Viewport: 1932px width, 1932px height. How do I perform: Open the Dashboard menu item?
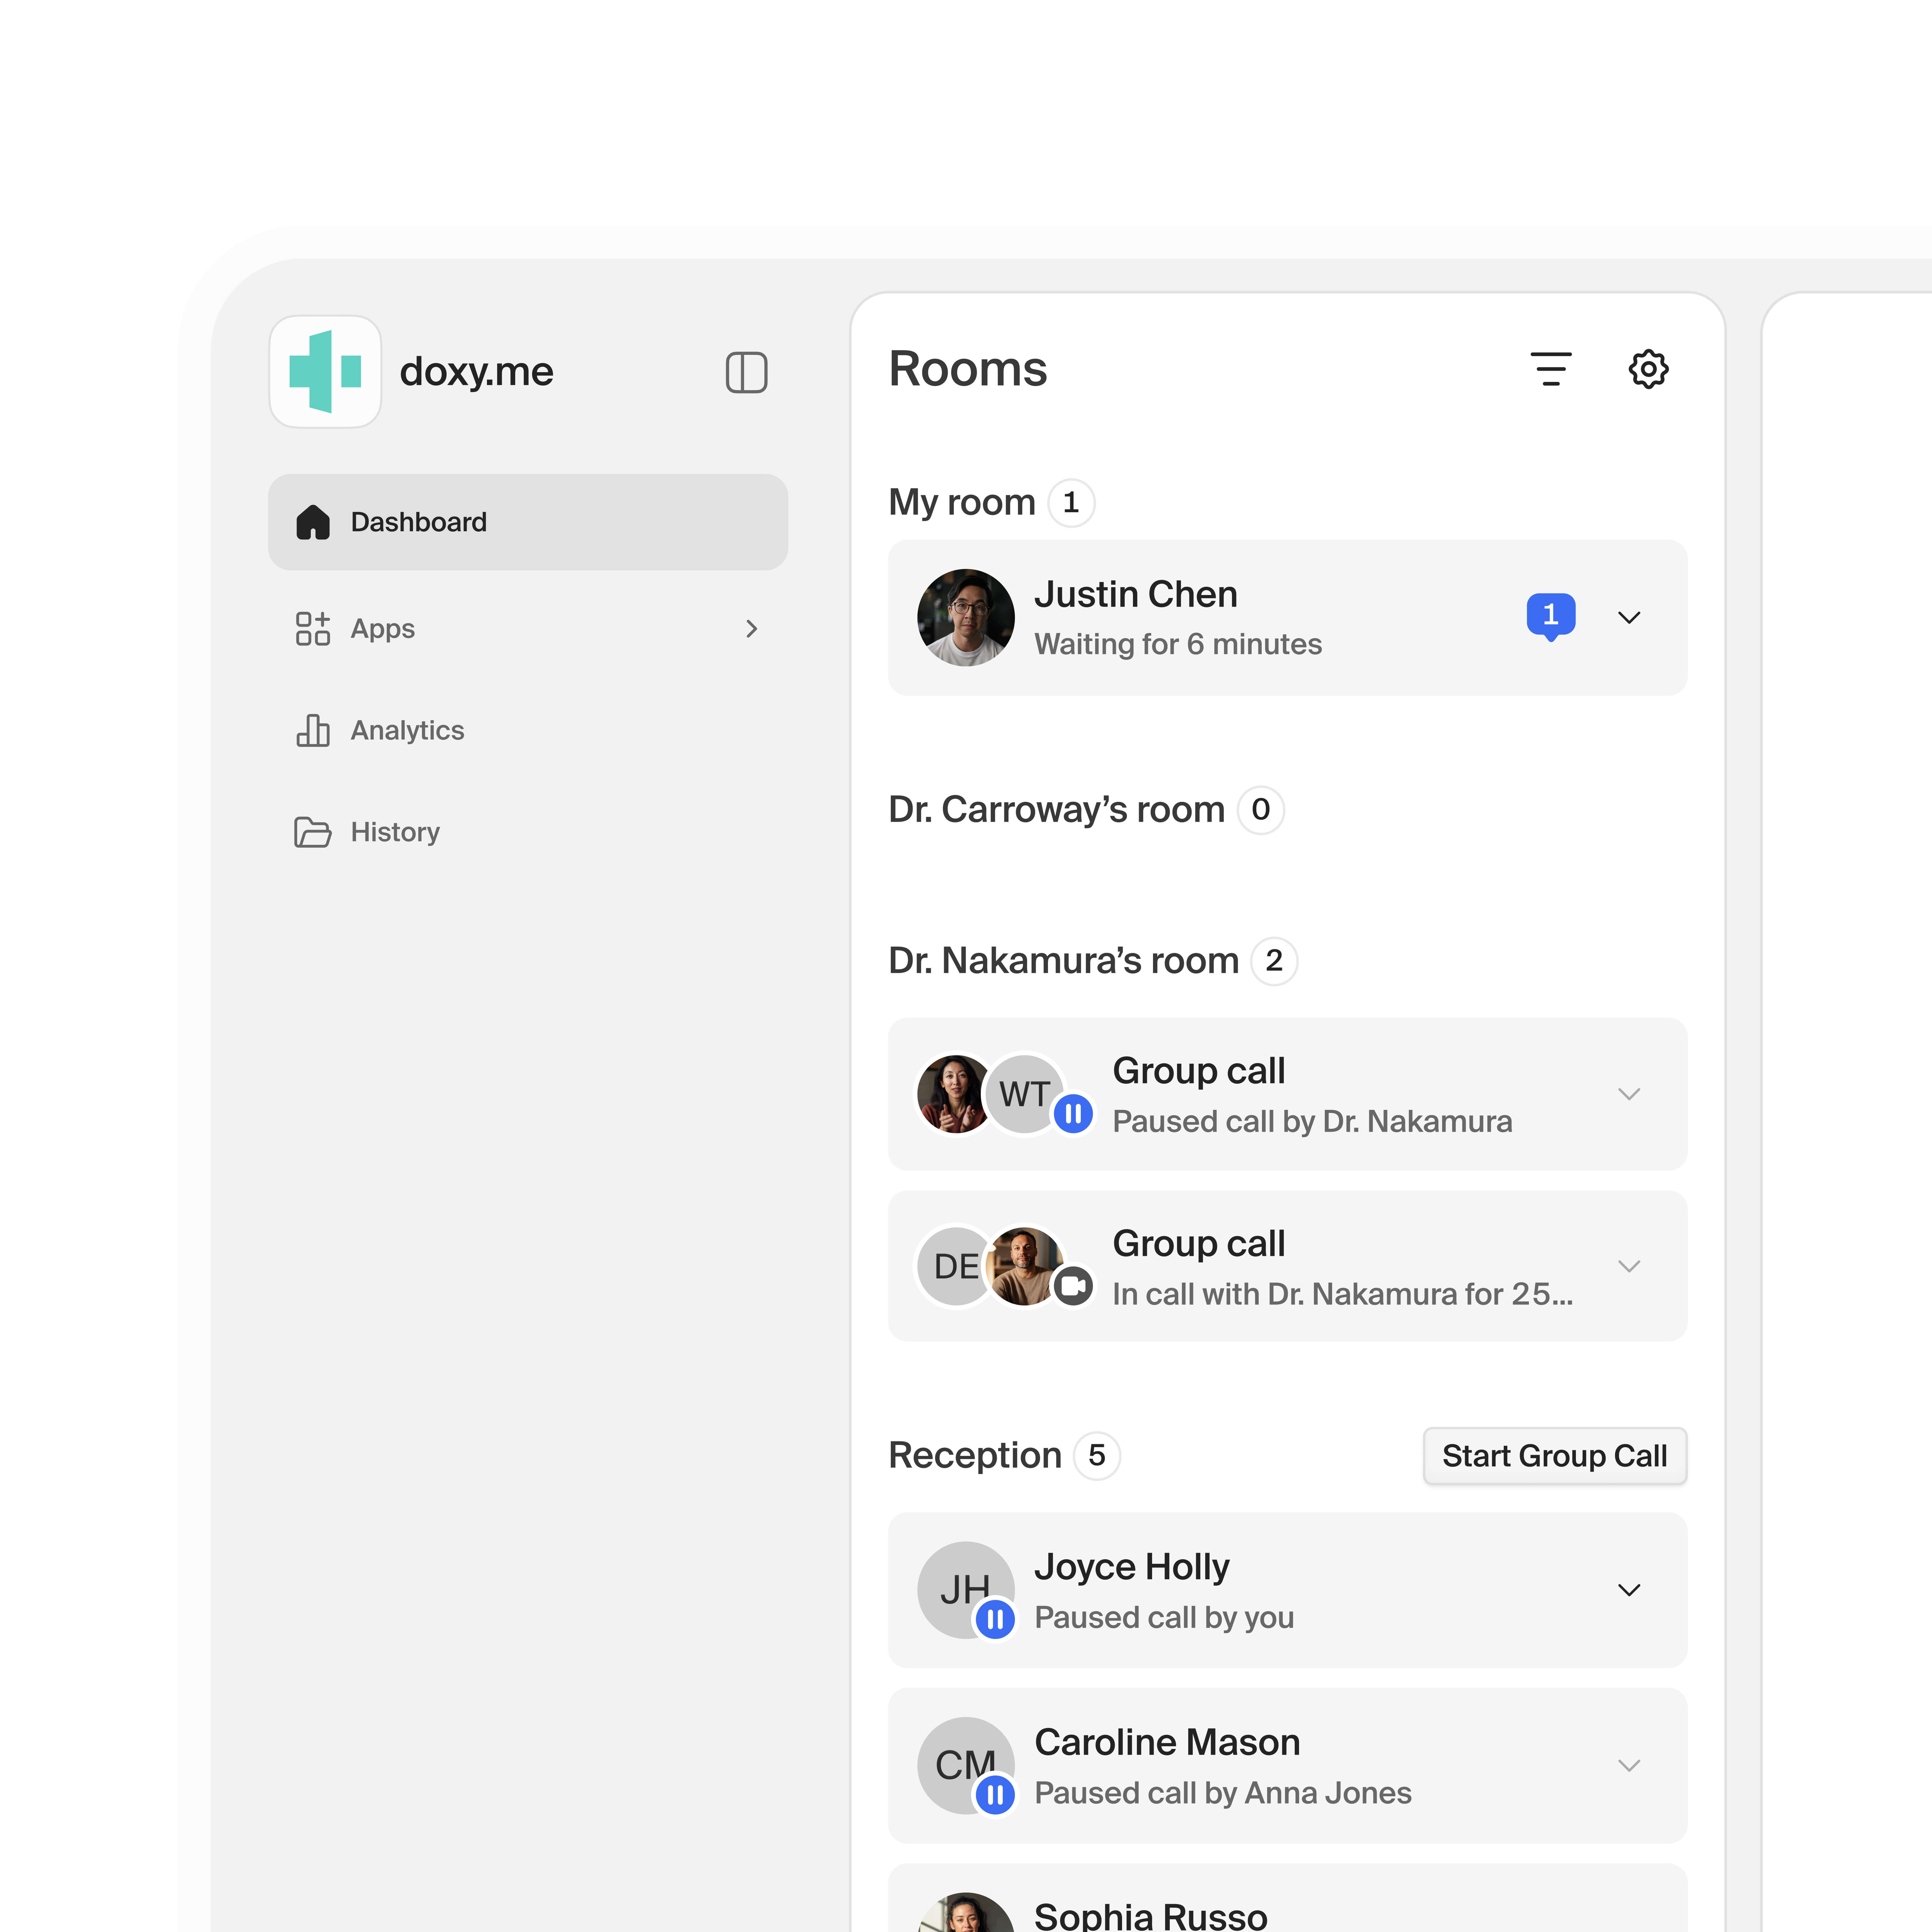(x=528, y=522)
